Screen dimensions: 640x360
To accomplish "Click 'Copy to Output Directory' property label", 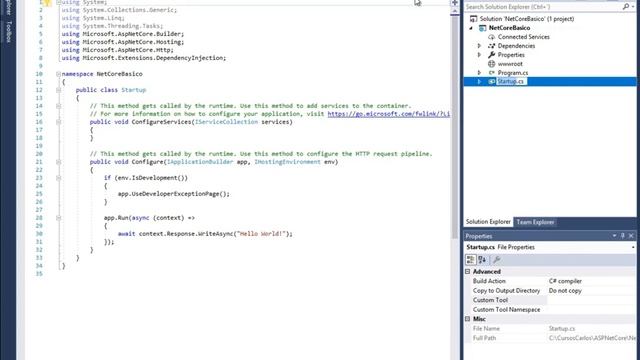I will point(506,291).
